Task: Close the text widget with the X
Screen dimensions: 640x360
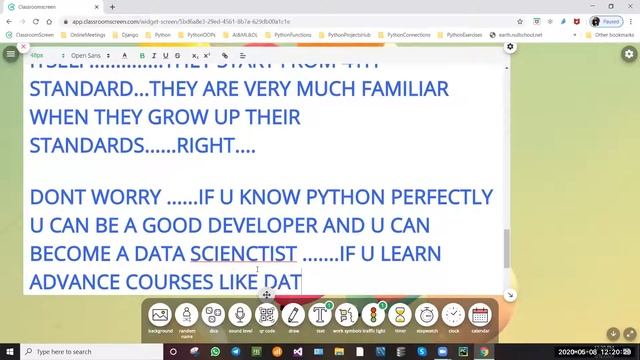Action: 23,47
